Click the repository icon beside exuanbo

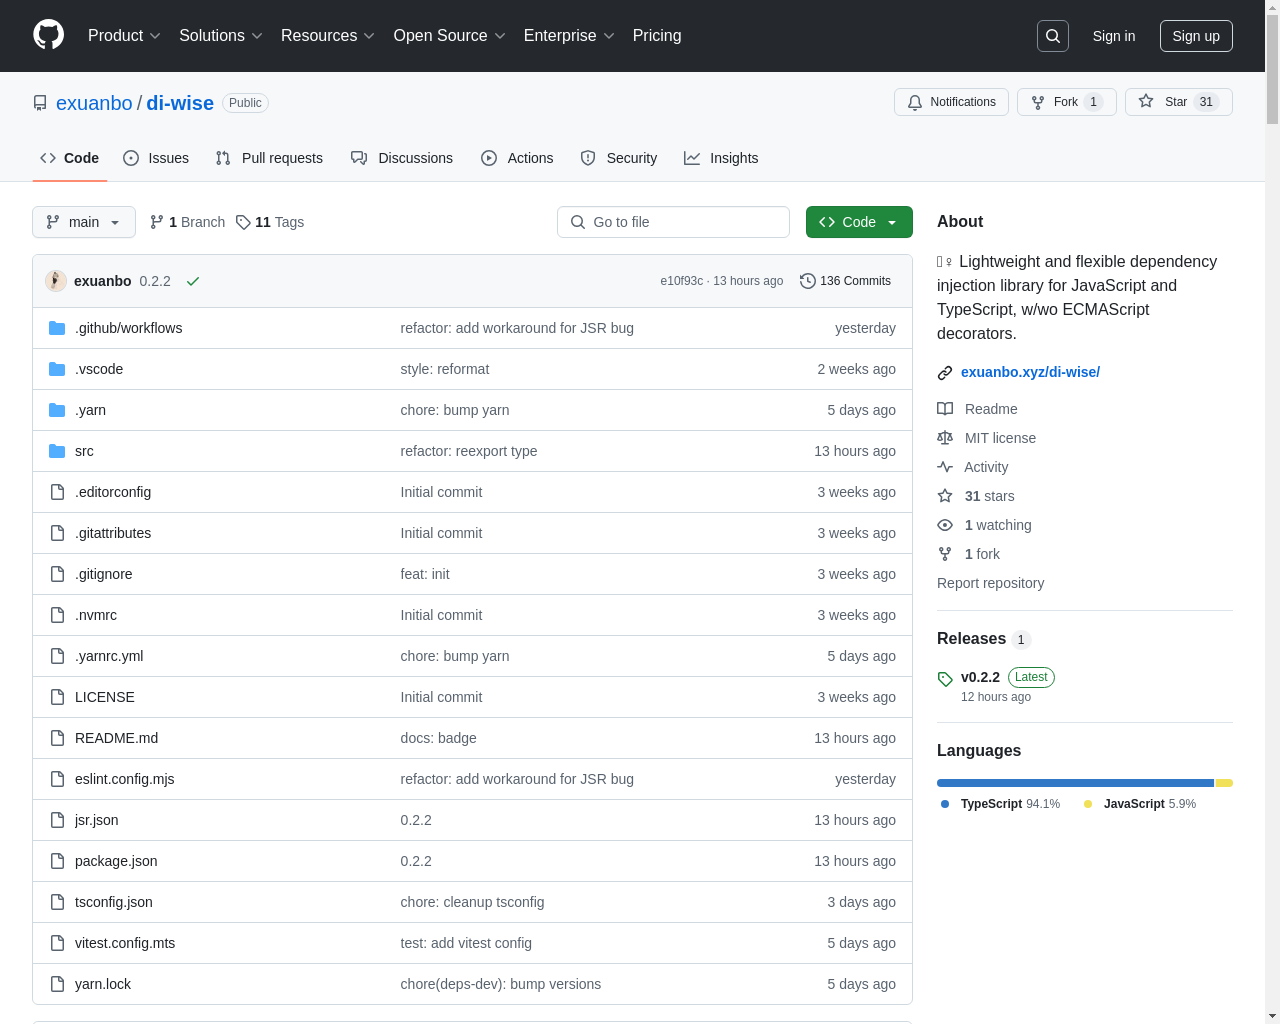(x=40, y=103)
